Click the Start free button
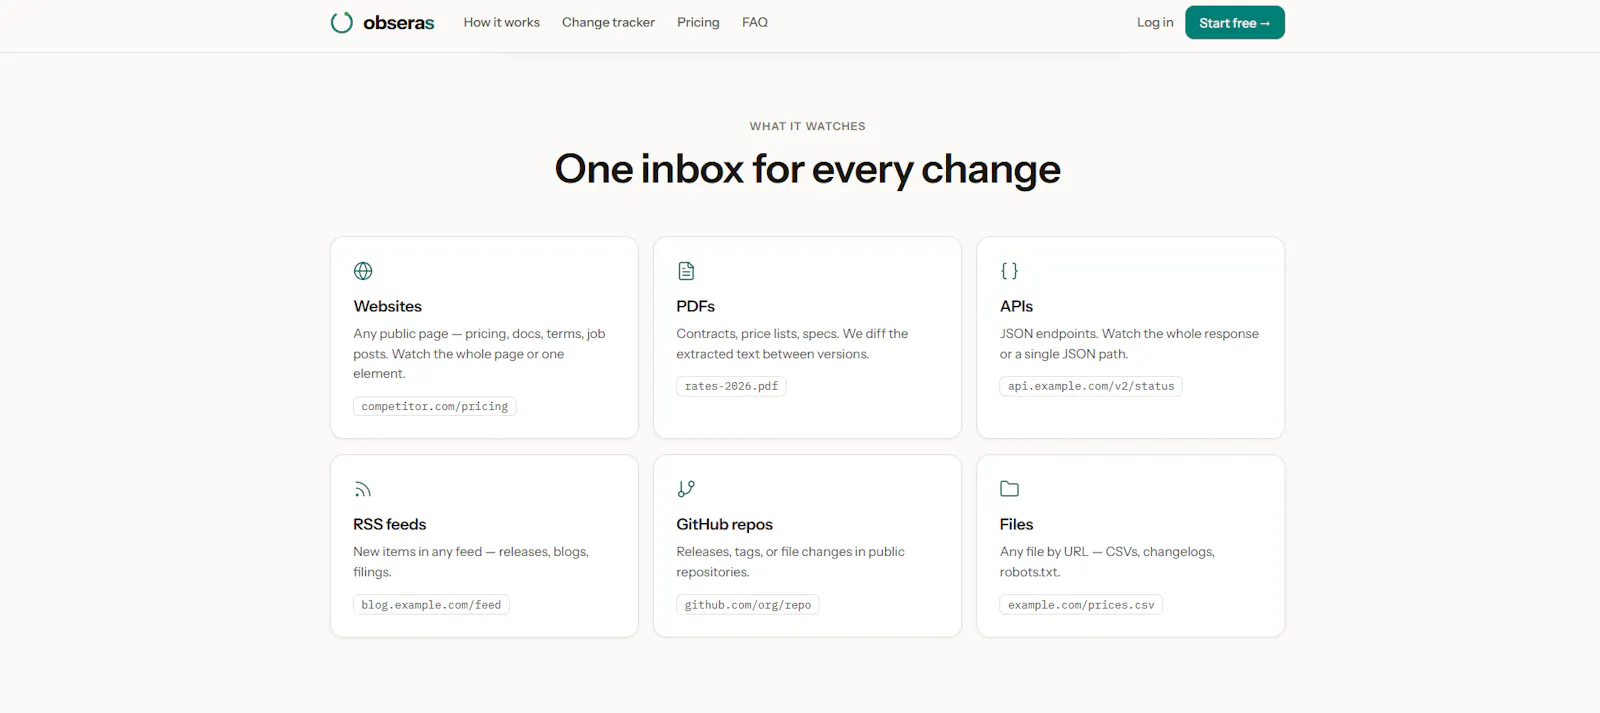Viewport: 1600px width, 713px height. 1235,22
